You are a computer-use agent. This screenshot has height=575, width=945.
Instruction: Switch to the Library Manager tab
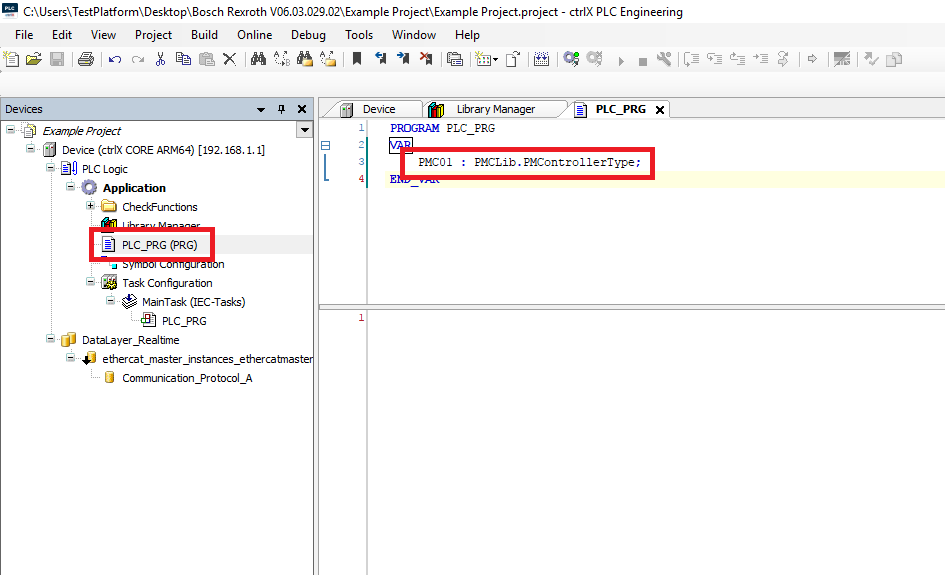coord(495,109)
